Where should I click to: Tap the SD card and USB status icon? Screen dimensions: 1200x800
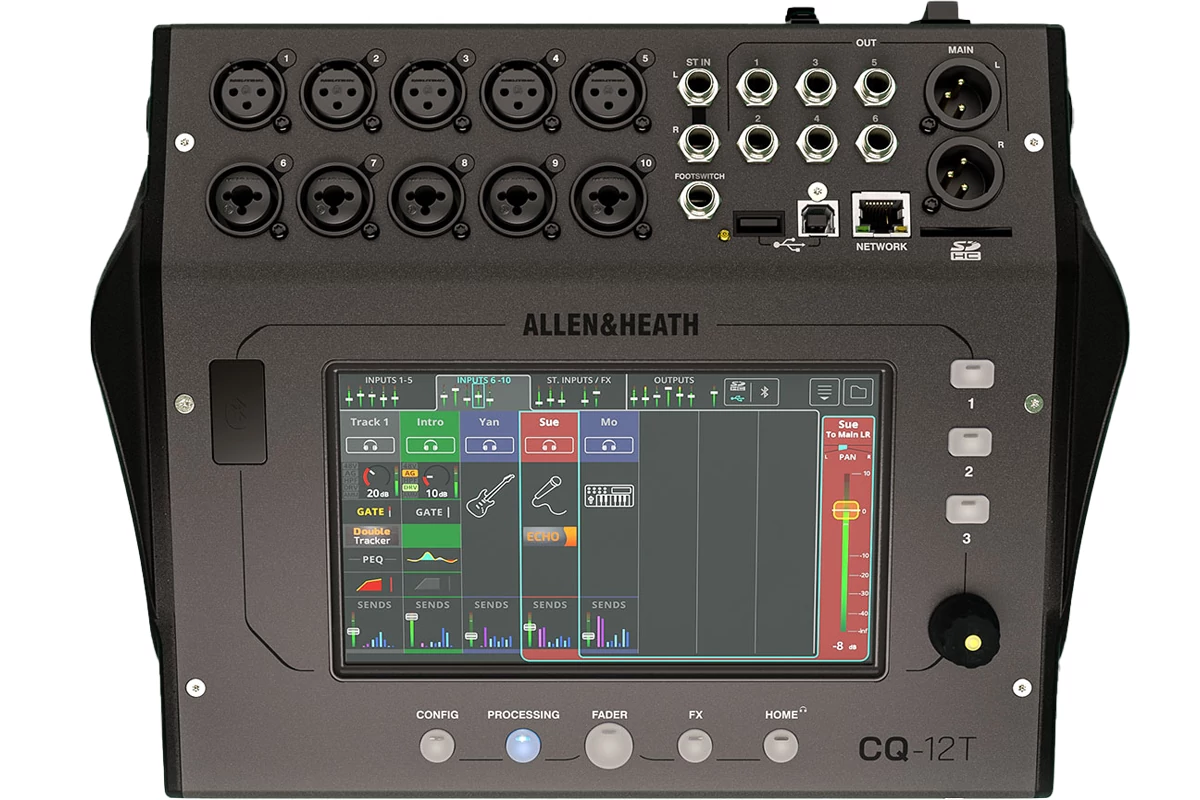tap(736, 392)
